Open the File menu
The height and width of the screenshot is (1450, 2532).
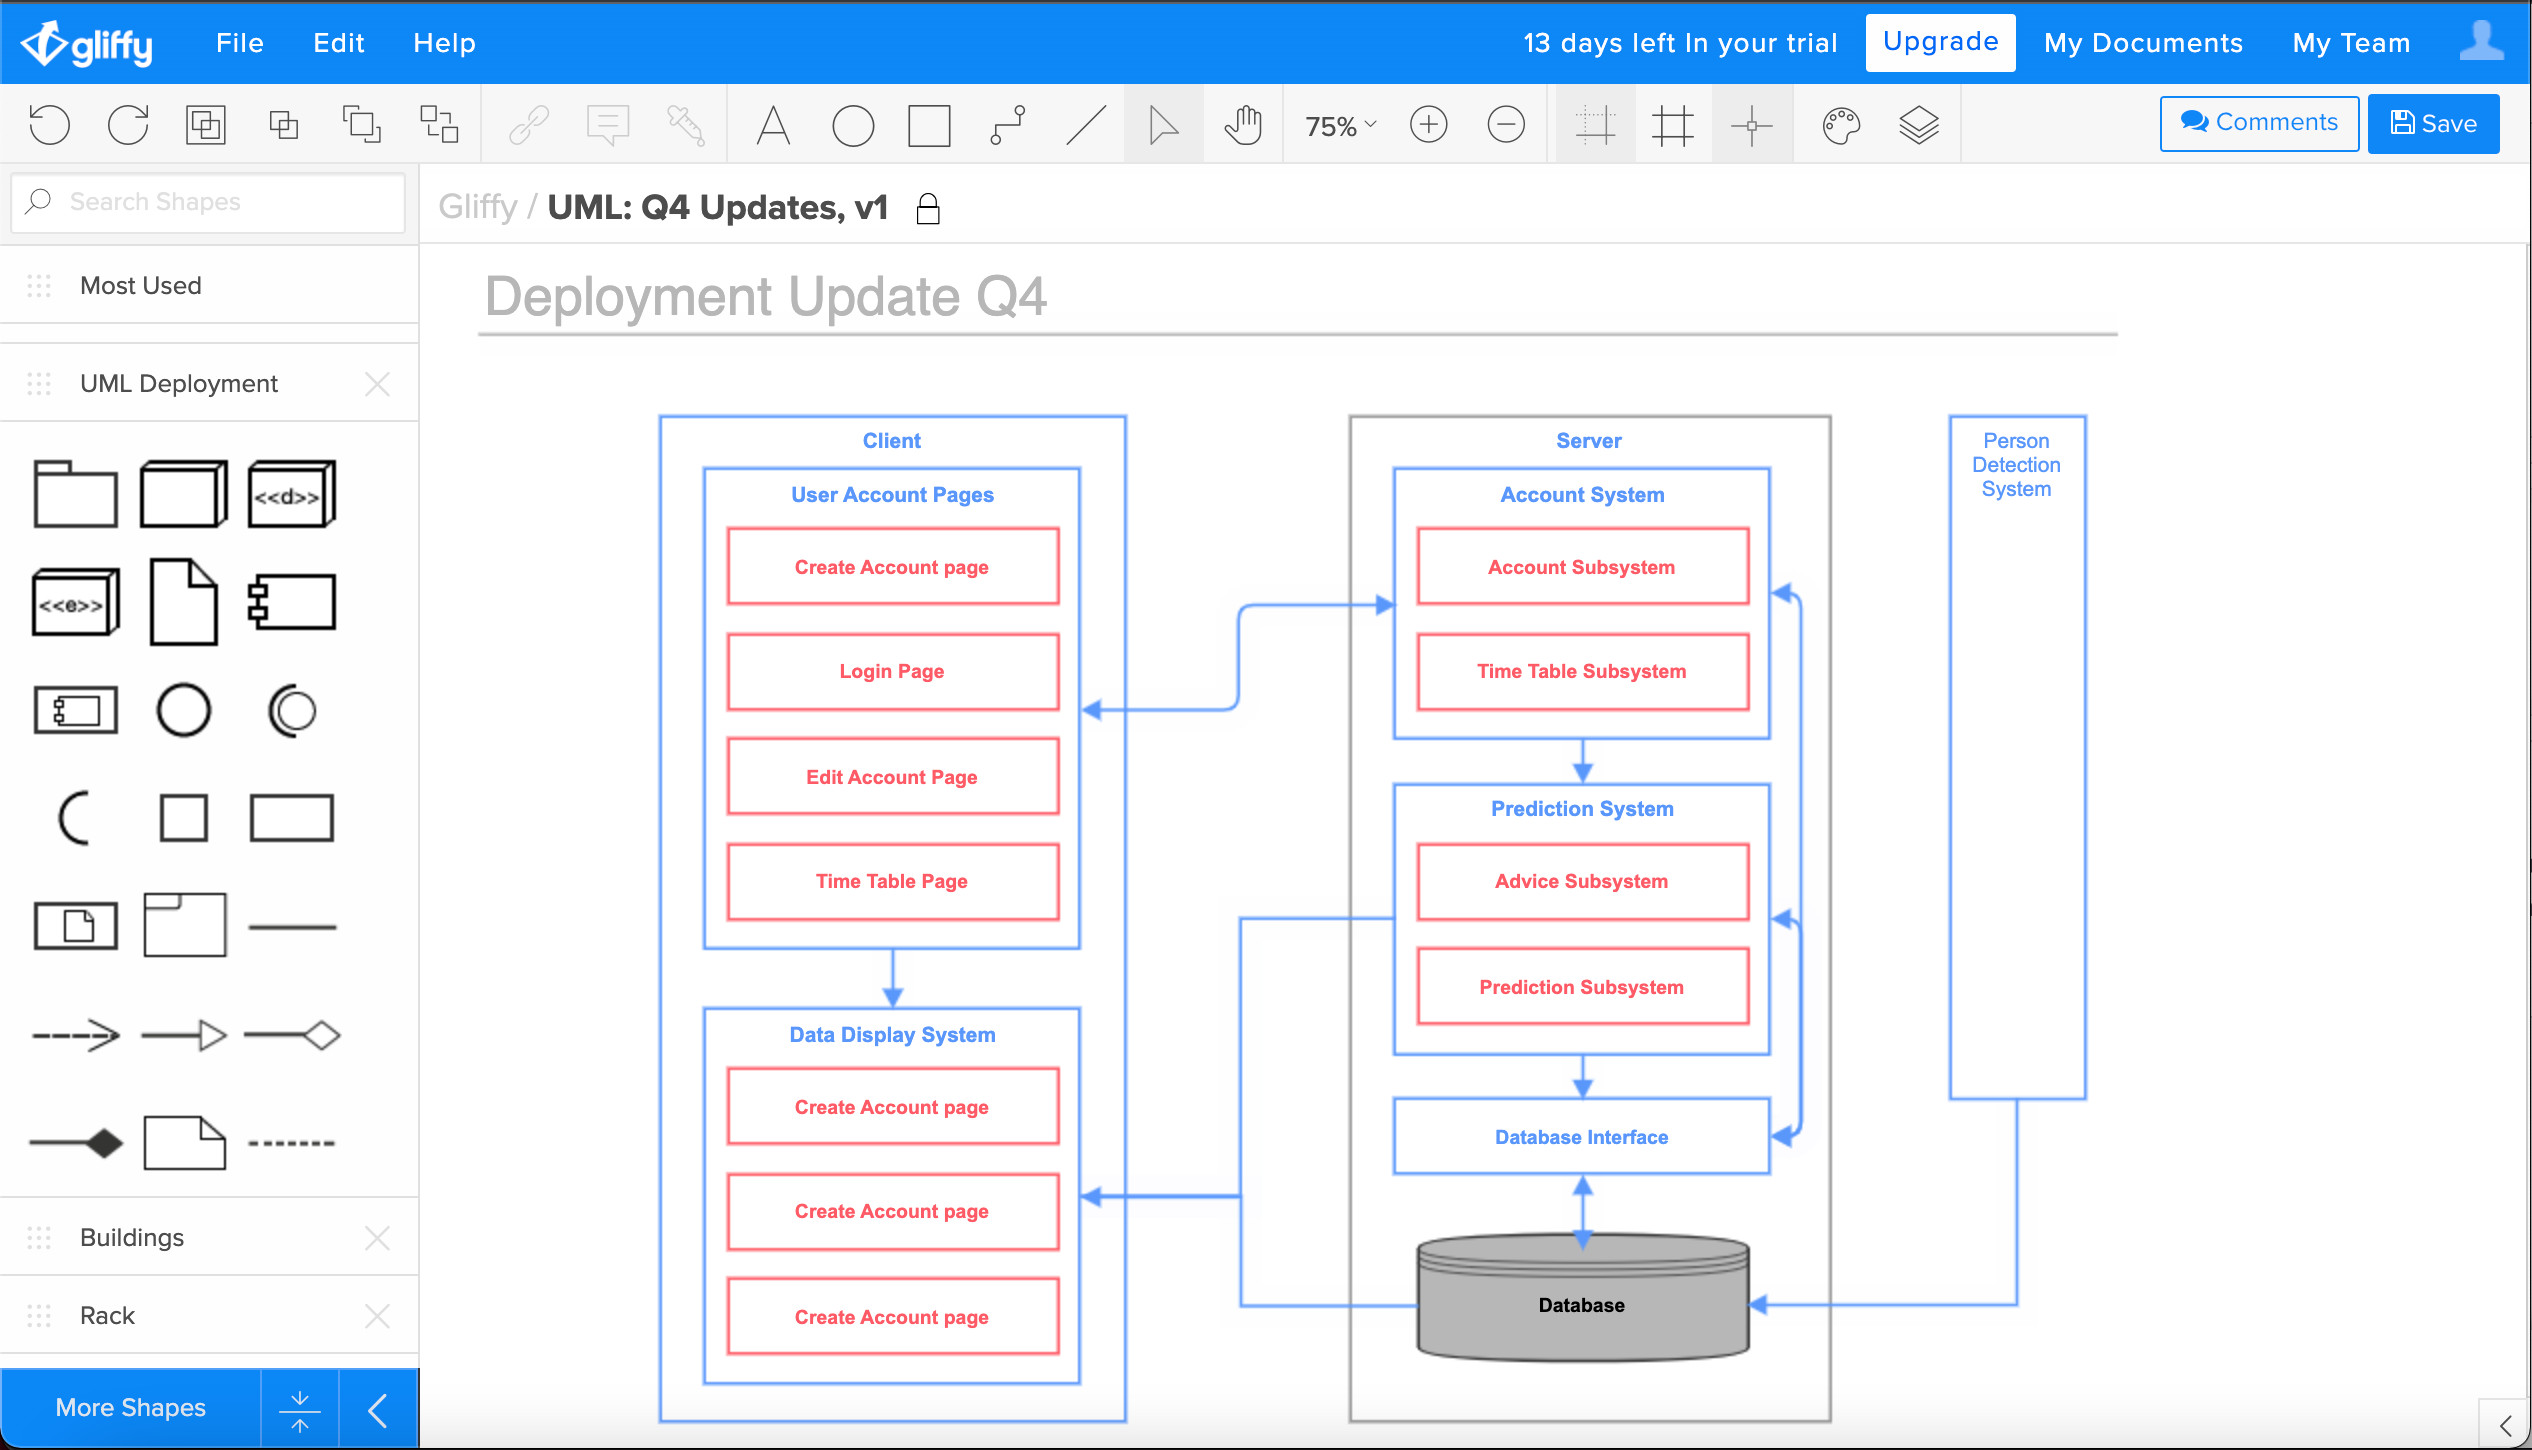240,43
